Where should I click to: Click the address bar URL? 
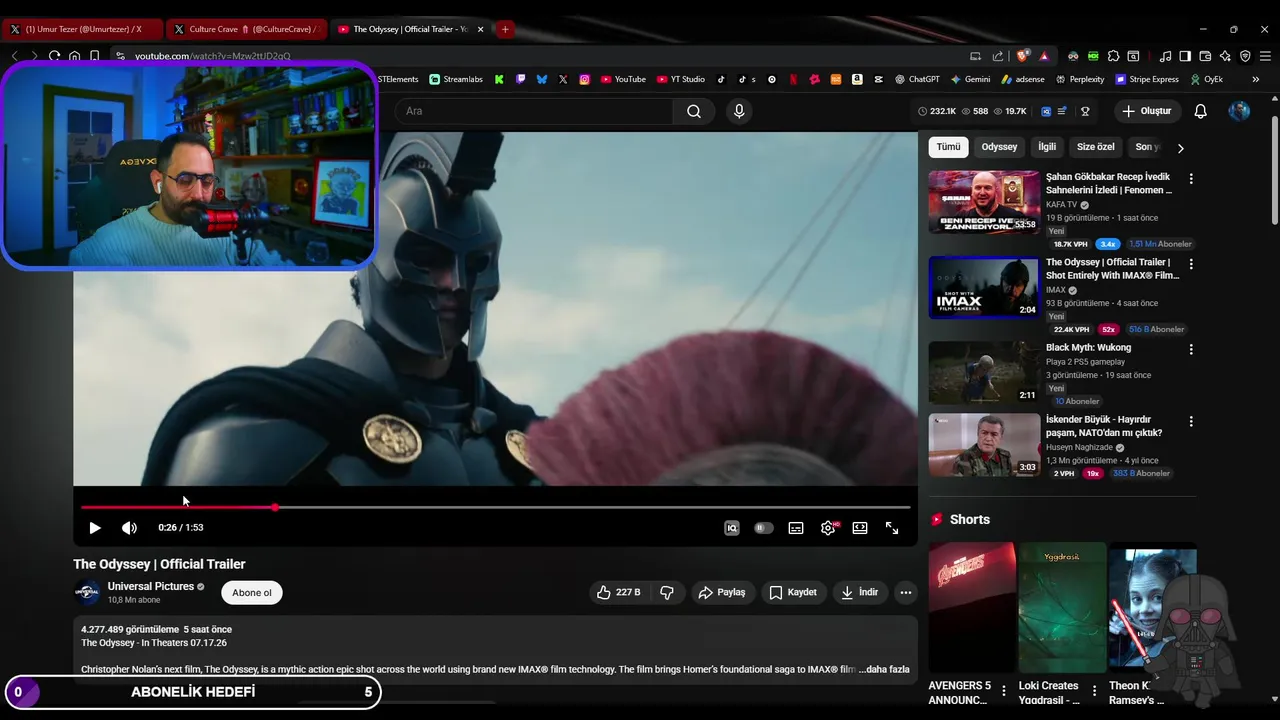click(x=213, y=56)
